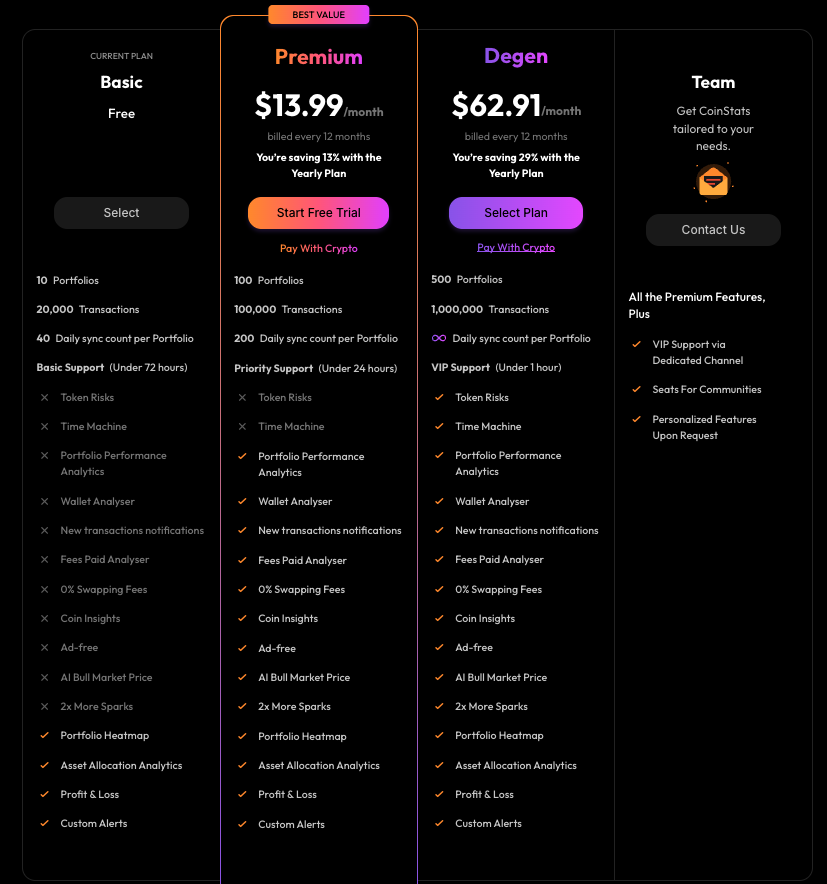Choose Select Plan for Degen
Screen dimensions: 827x884
515,213
